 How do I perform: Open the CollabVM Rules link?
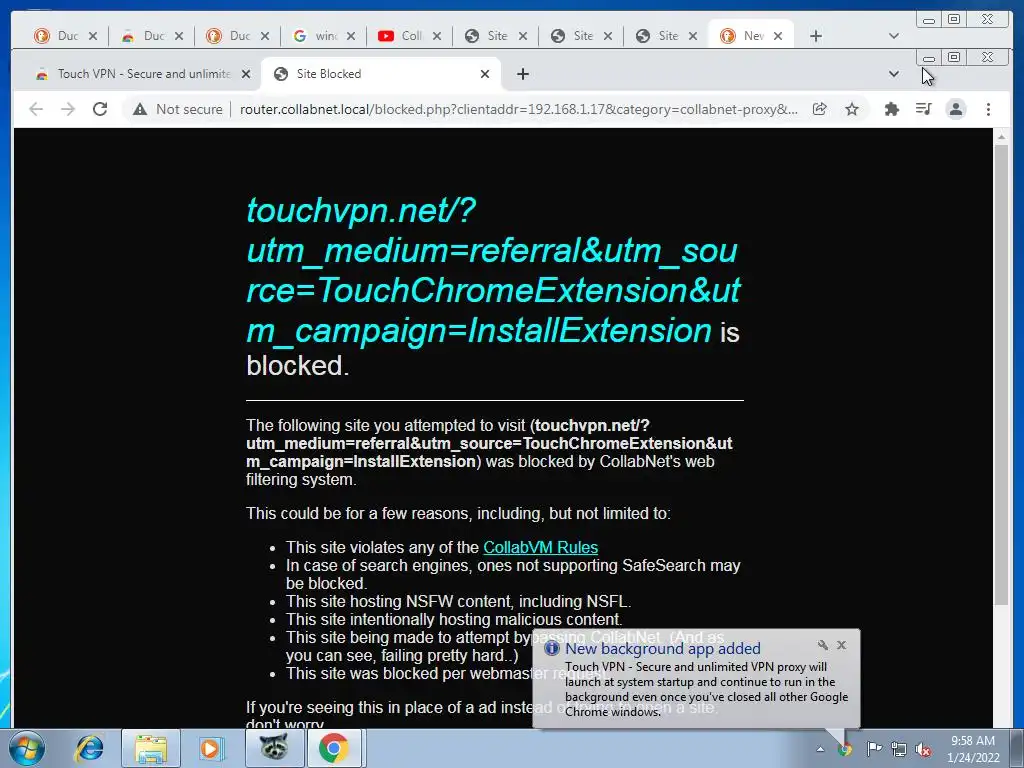540,547
